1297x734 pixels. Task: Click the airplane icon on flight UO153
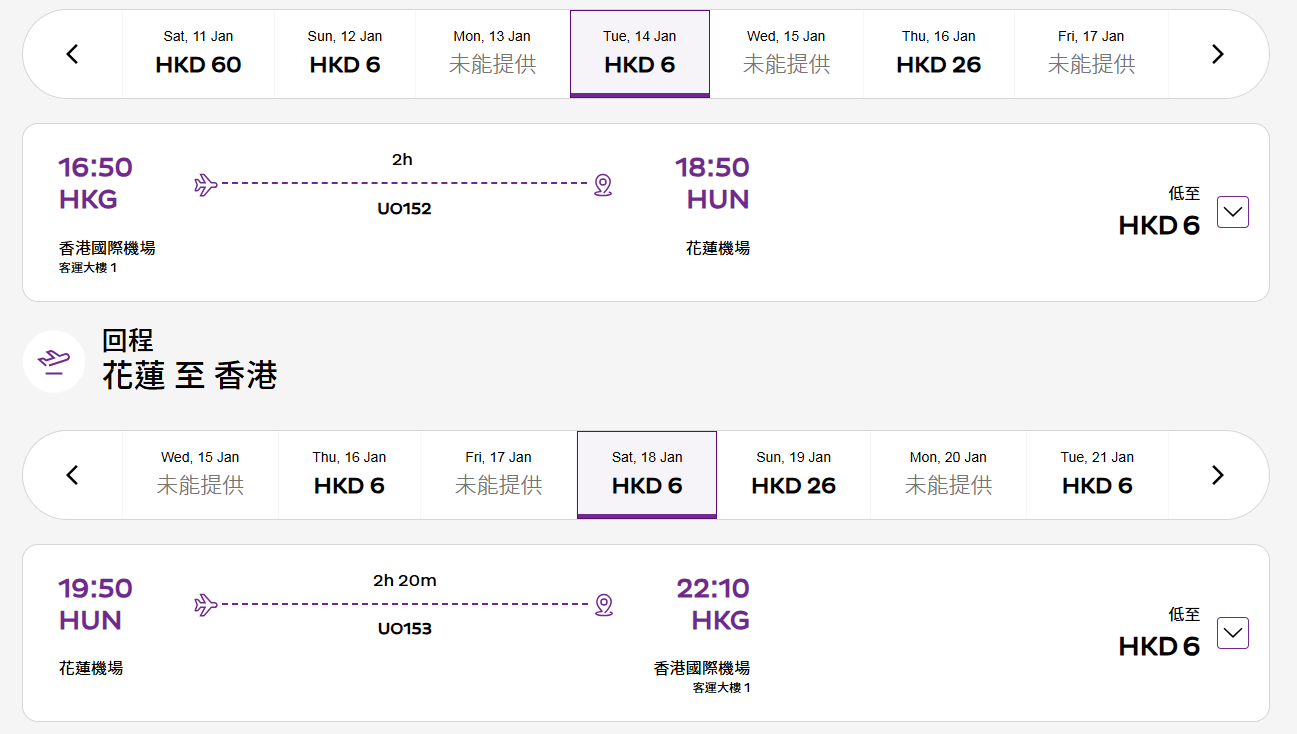(x=206, y=605)
